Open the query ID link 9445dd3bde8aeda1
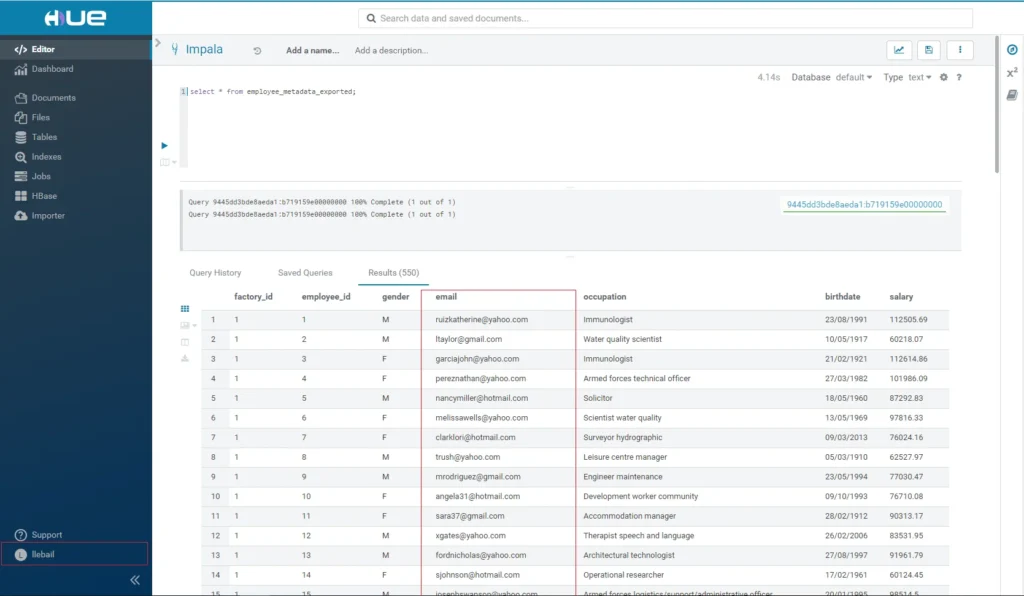This screenshot has width=1024, height=596. [x=864, y=204]
